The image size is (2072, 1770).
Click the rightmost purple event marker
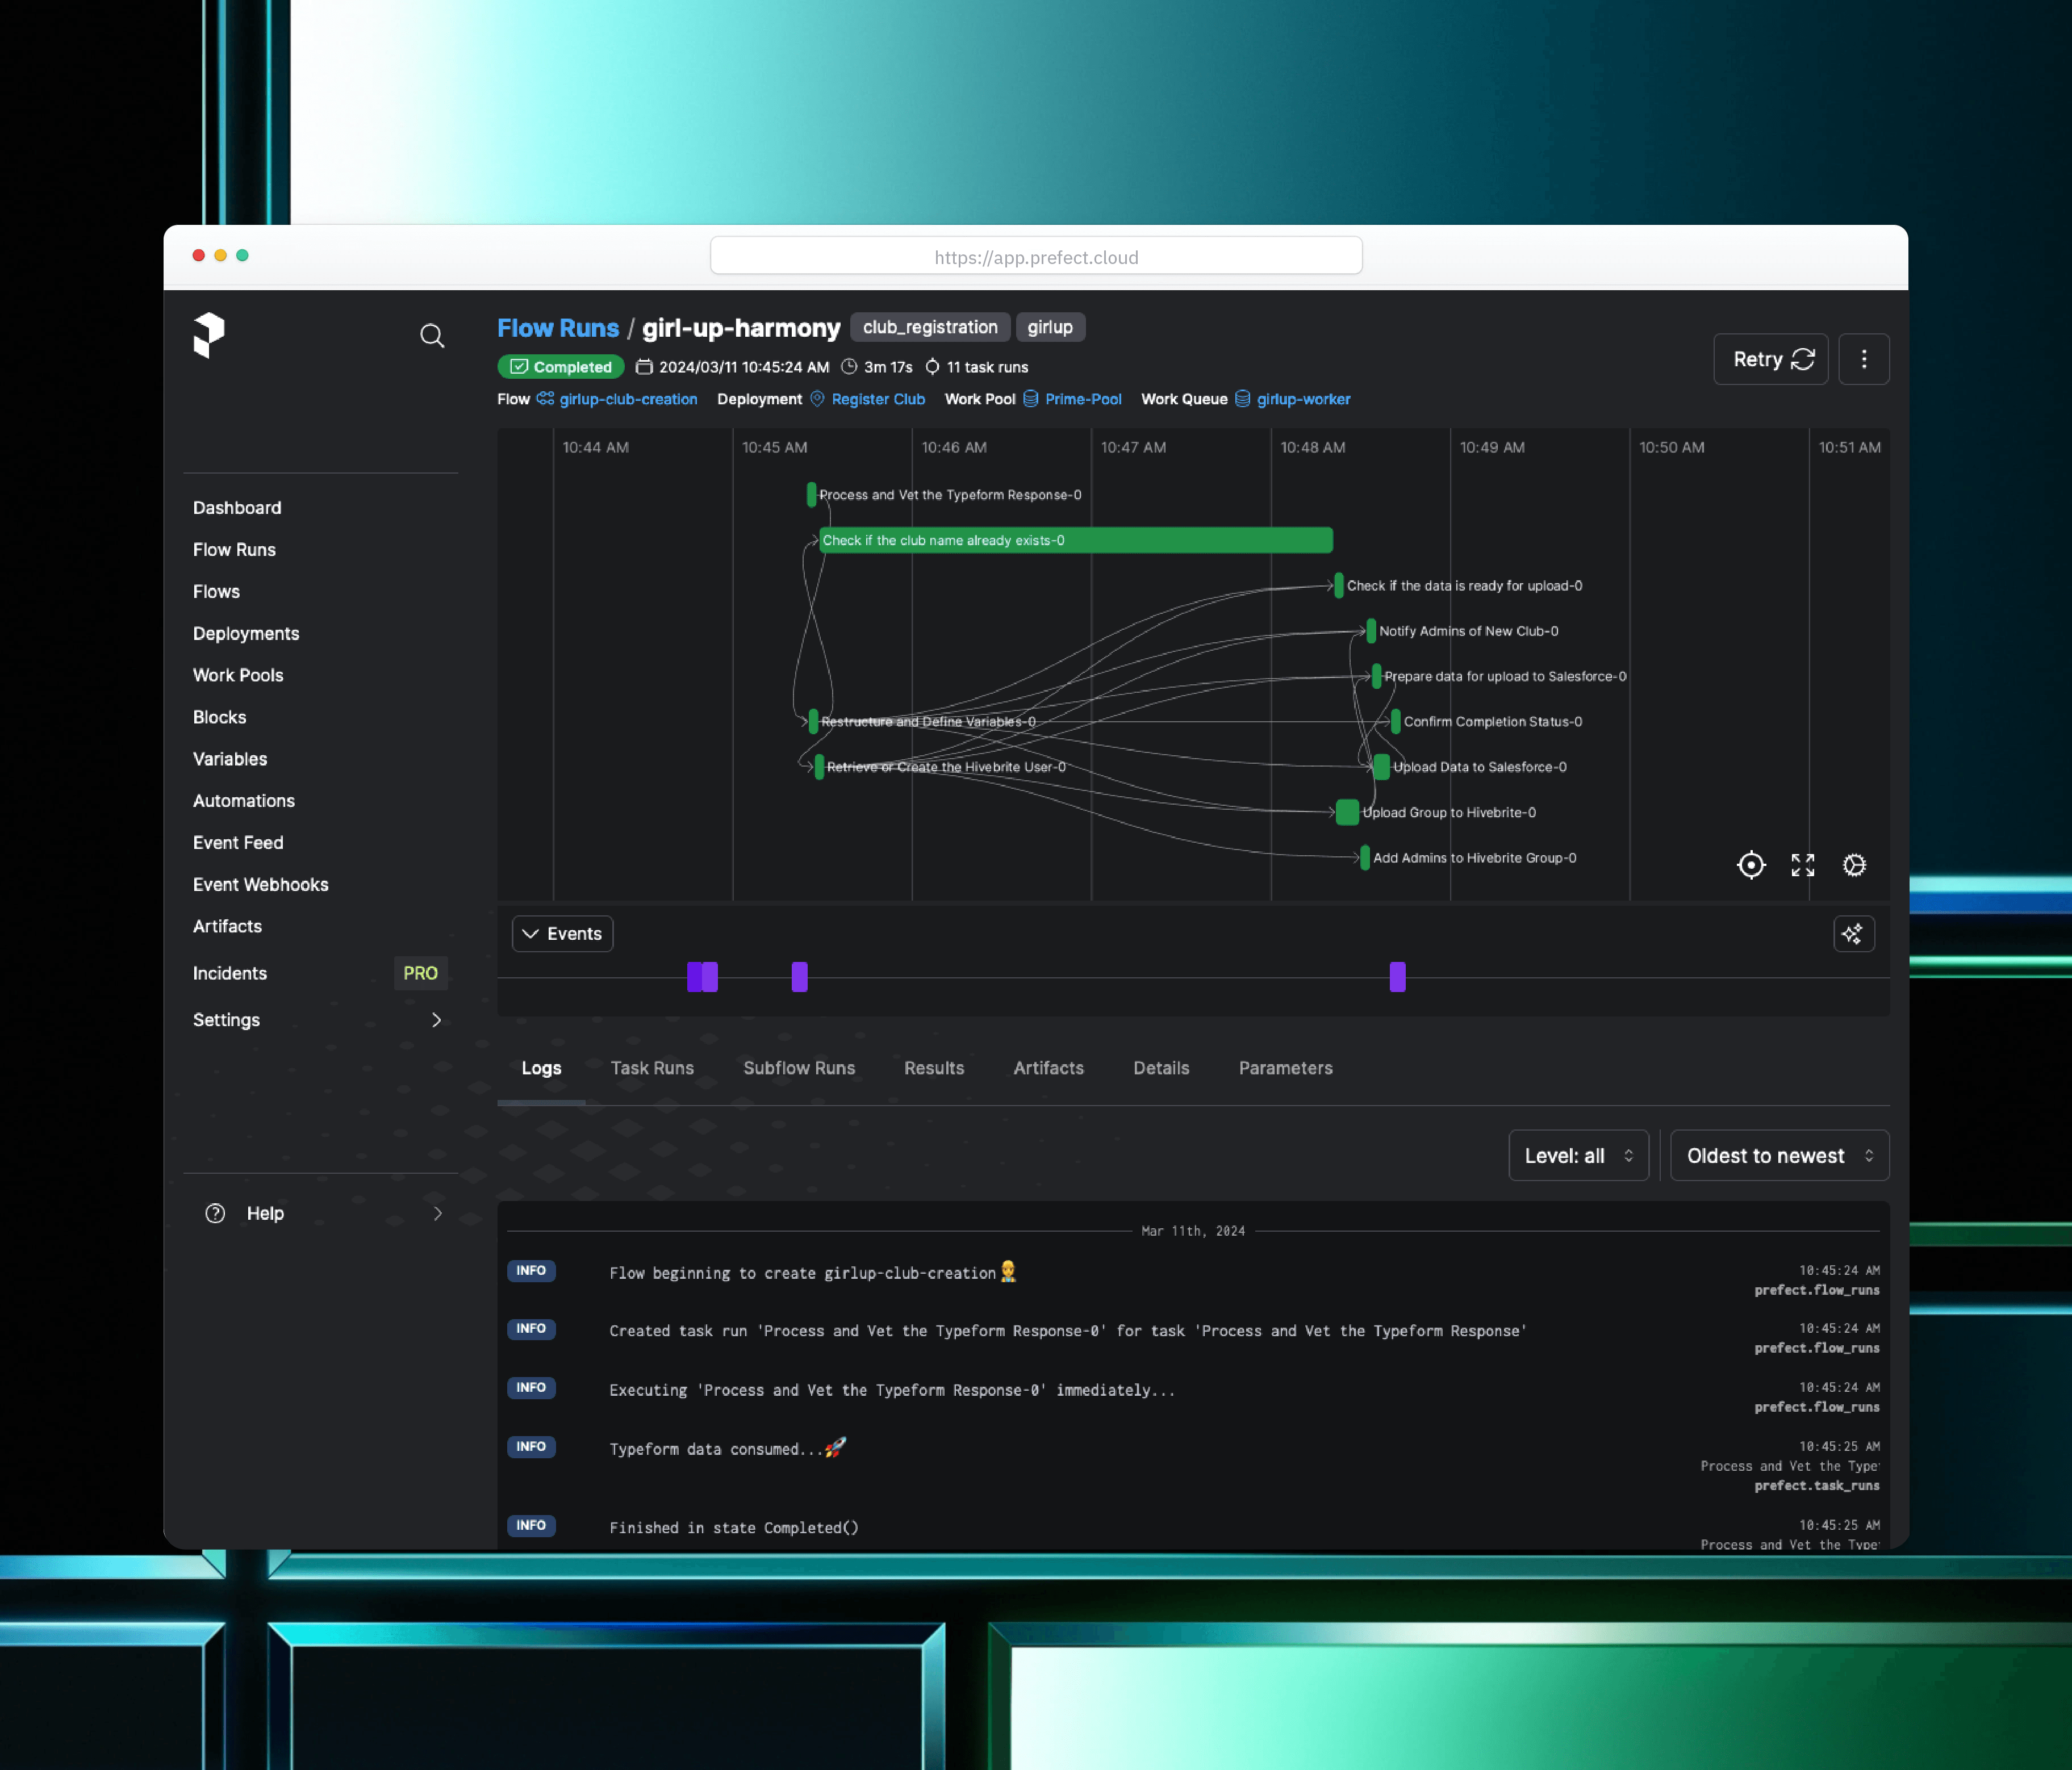[1397, 976]
